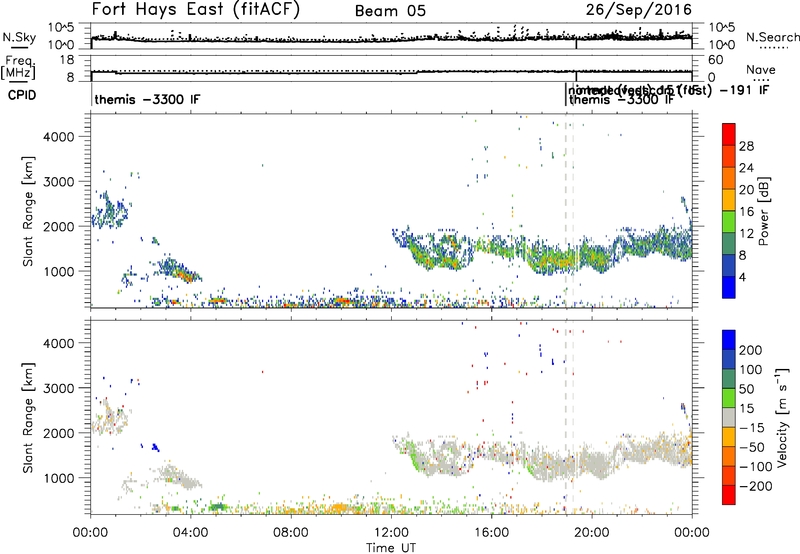
Task: Click the '16' label on the Power colorbar
Action: pos(746,212)
